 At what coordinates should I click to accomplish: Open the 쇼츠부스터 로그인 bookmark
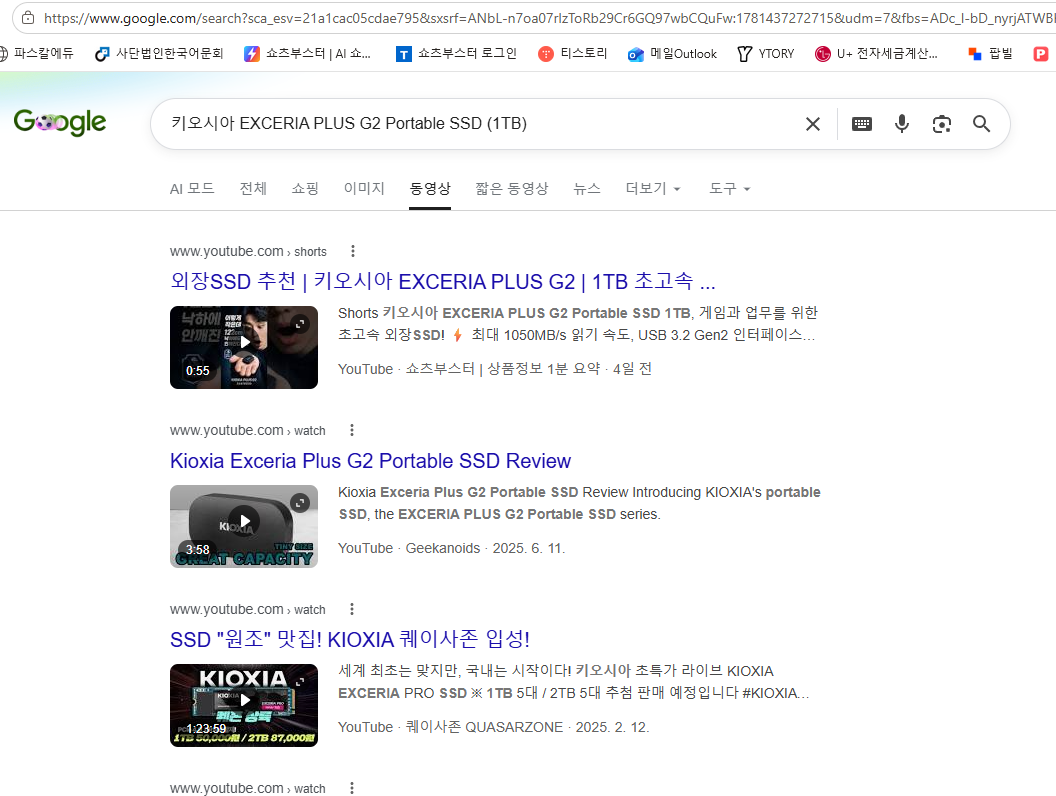click(457, 54)
